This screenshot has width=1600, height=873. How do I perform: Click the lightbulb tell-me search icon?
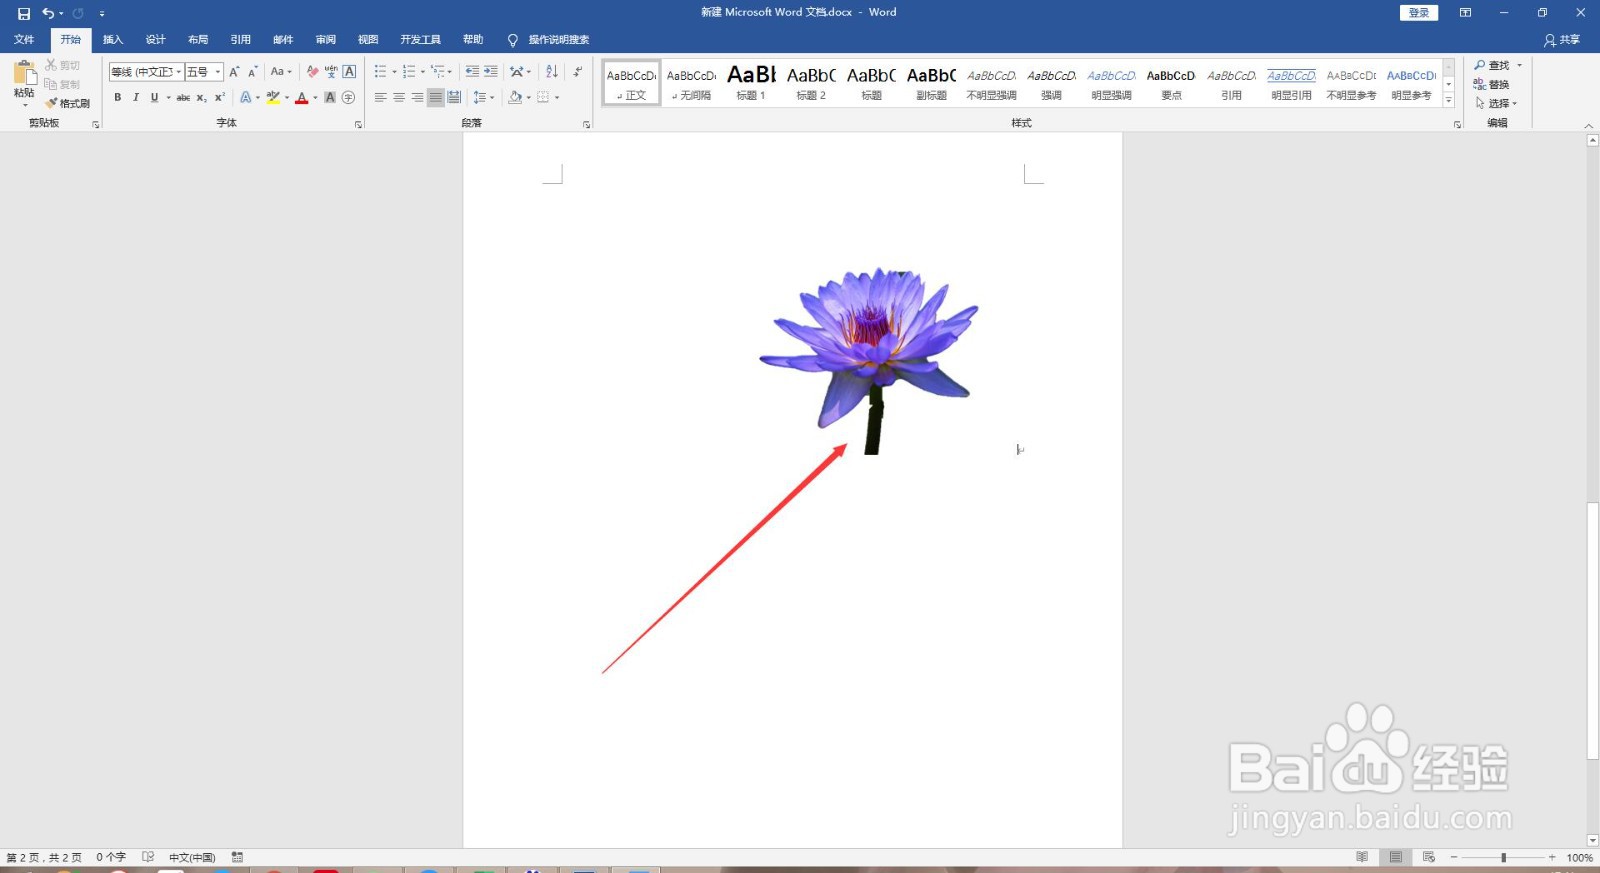click(x=513, y=40)
